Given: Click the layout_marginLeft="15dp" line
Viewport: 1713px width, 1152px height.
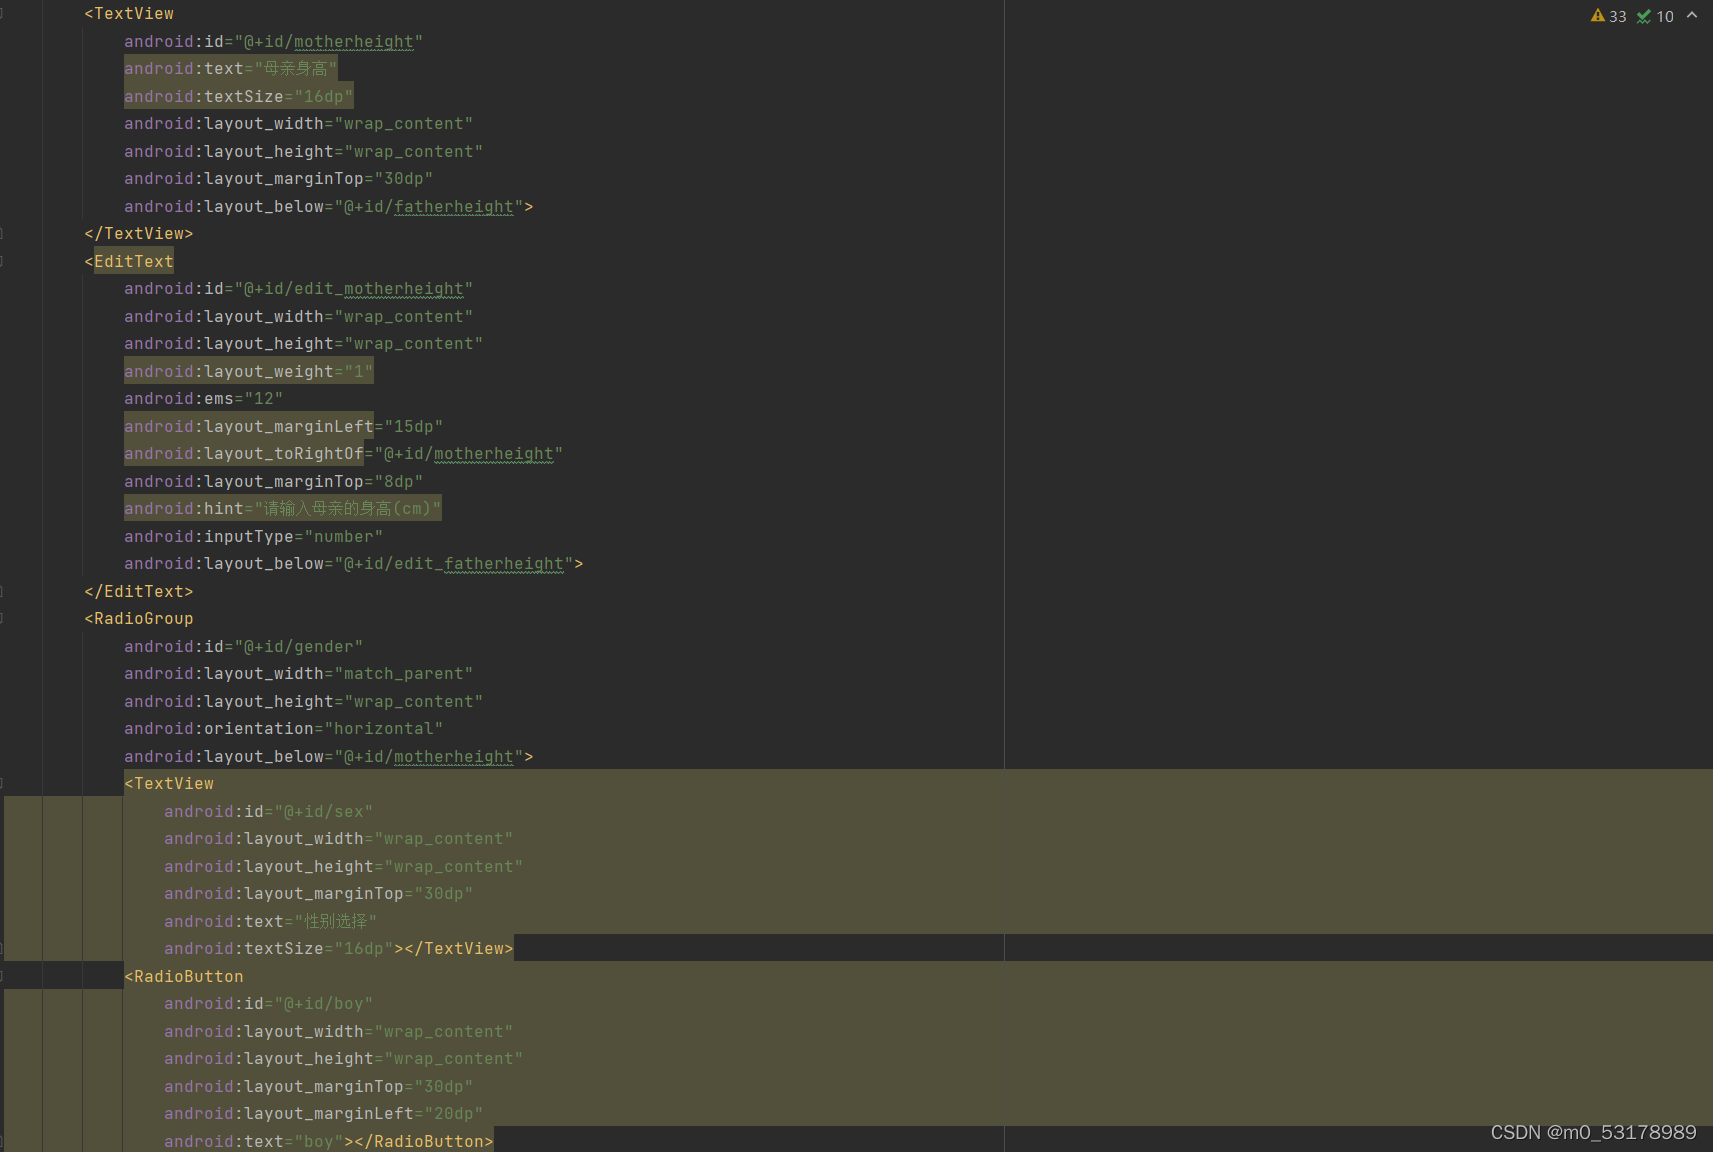Looking at the screenshot, I should tap(283, 426).
